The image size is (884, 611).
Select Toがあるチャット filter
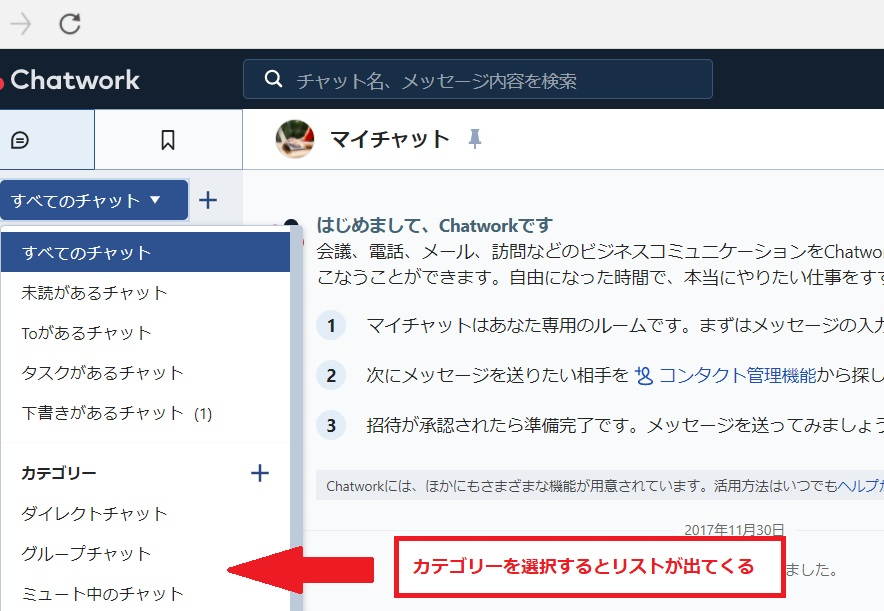(x=145, y=333)
